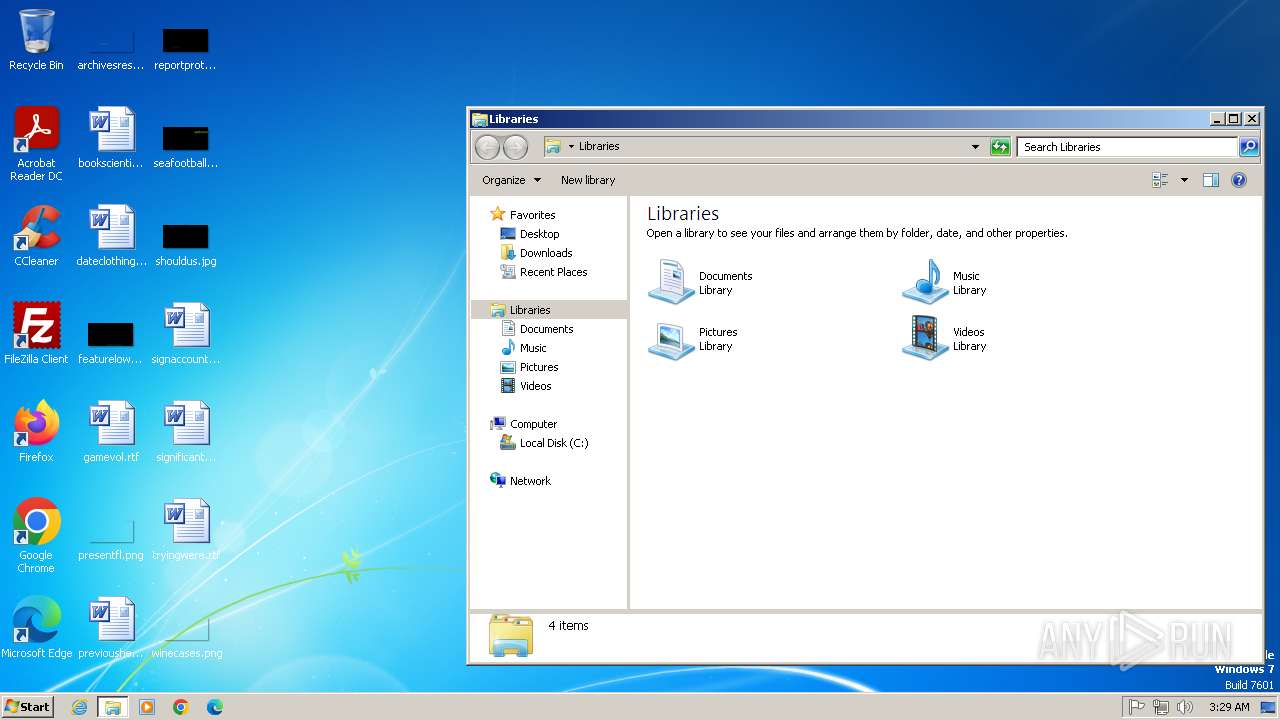
Task: Click the change view icon
Action: coord(1161,180)
